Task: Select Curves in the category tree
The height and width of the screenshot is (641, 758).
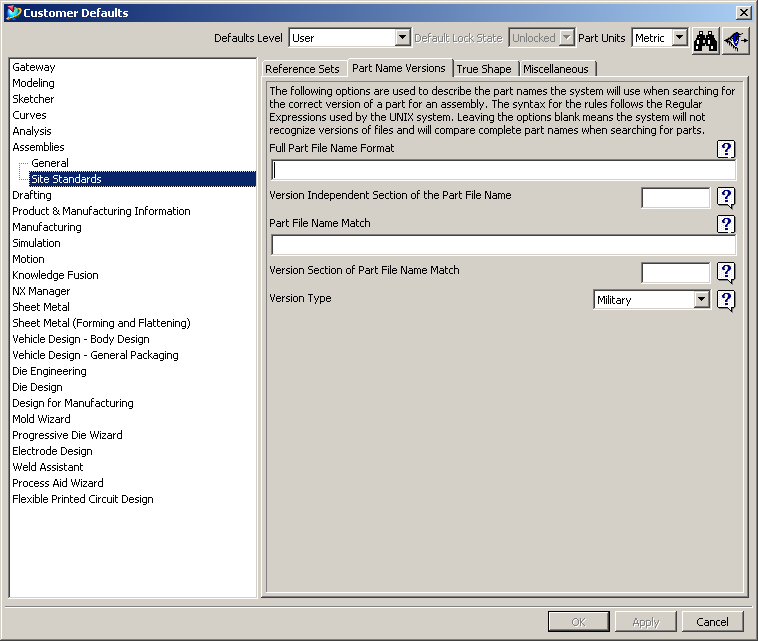Action: (x=29, y=115)
